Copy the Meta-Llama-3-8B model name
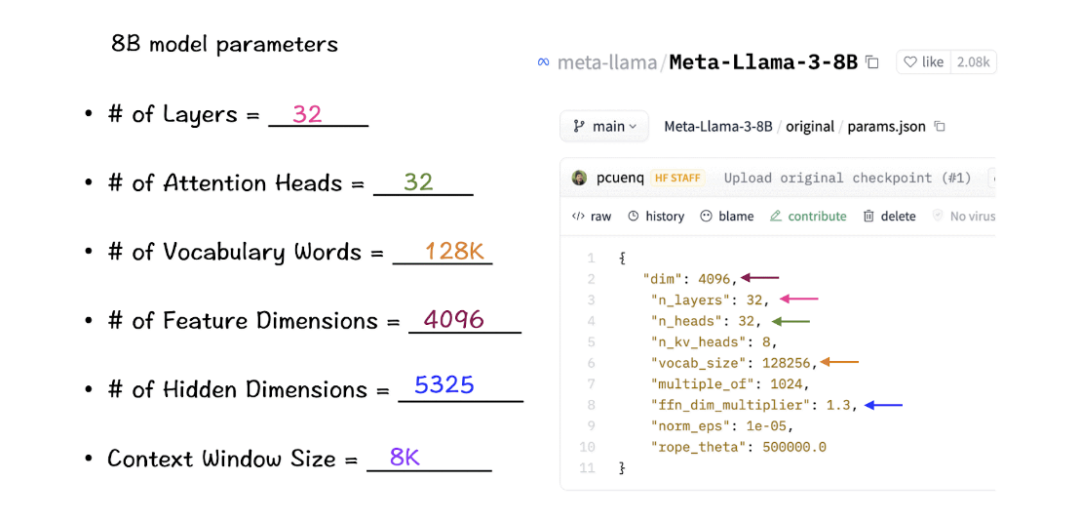Screen dimensions: 1080x521 click(x=872, y=62)
